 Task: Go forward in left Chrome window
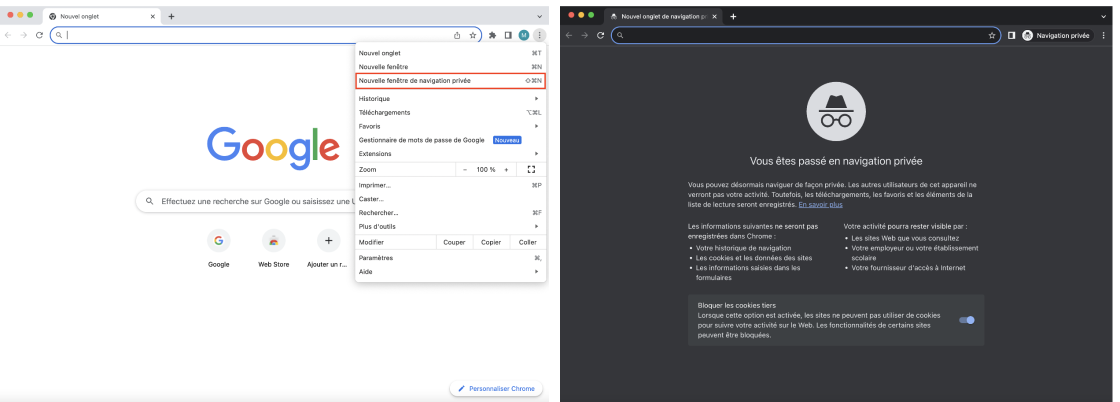(x=24, y=35)
